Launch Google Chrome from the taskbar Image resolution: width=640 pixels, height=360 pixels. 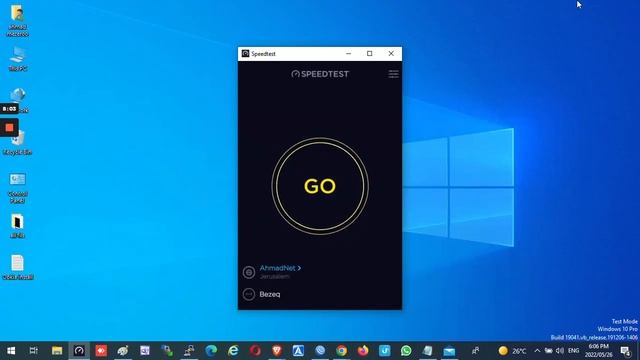tap(342, 351)
